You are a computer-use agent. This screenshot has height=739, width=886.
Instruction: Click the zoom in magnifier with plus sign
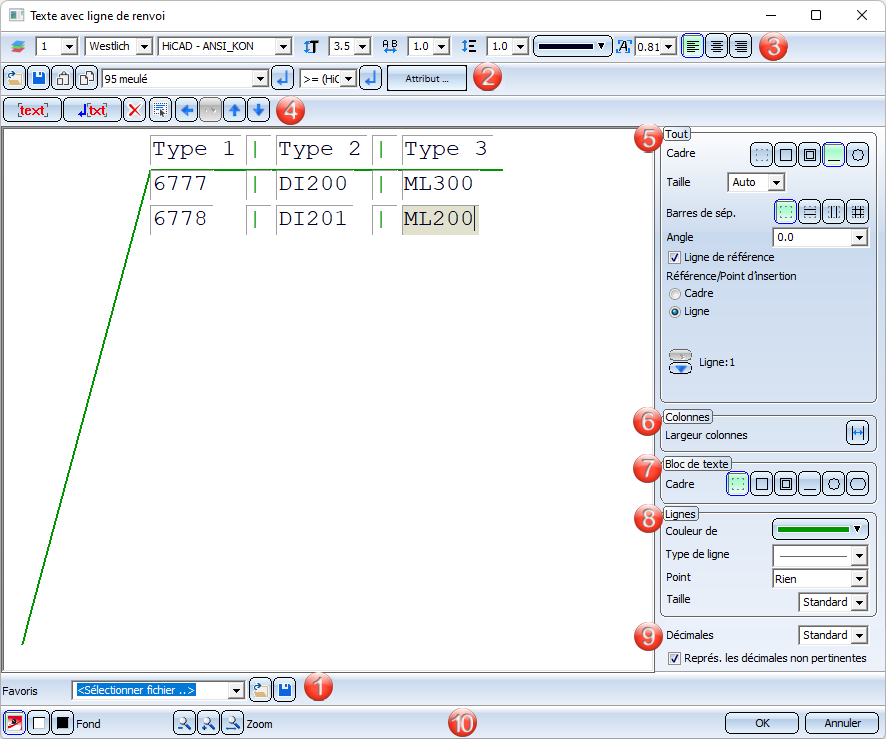208,723
